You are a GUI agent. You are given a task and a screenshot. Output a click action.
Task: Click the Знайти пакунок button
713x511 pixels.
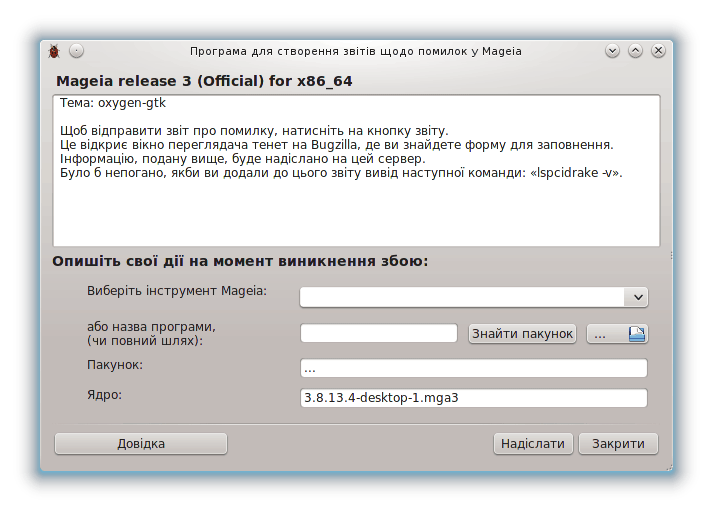pos(522,334)
